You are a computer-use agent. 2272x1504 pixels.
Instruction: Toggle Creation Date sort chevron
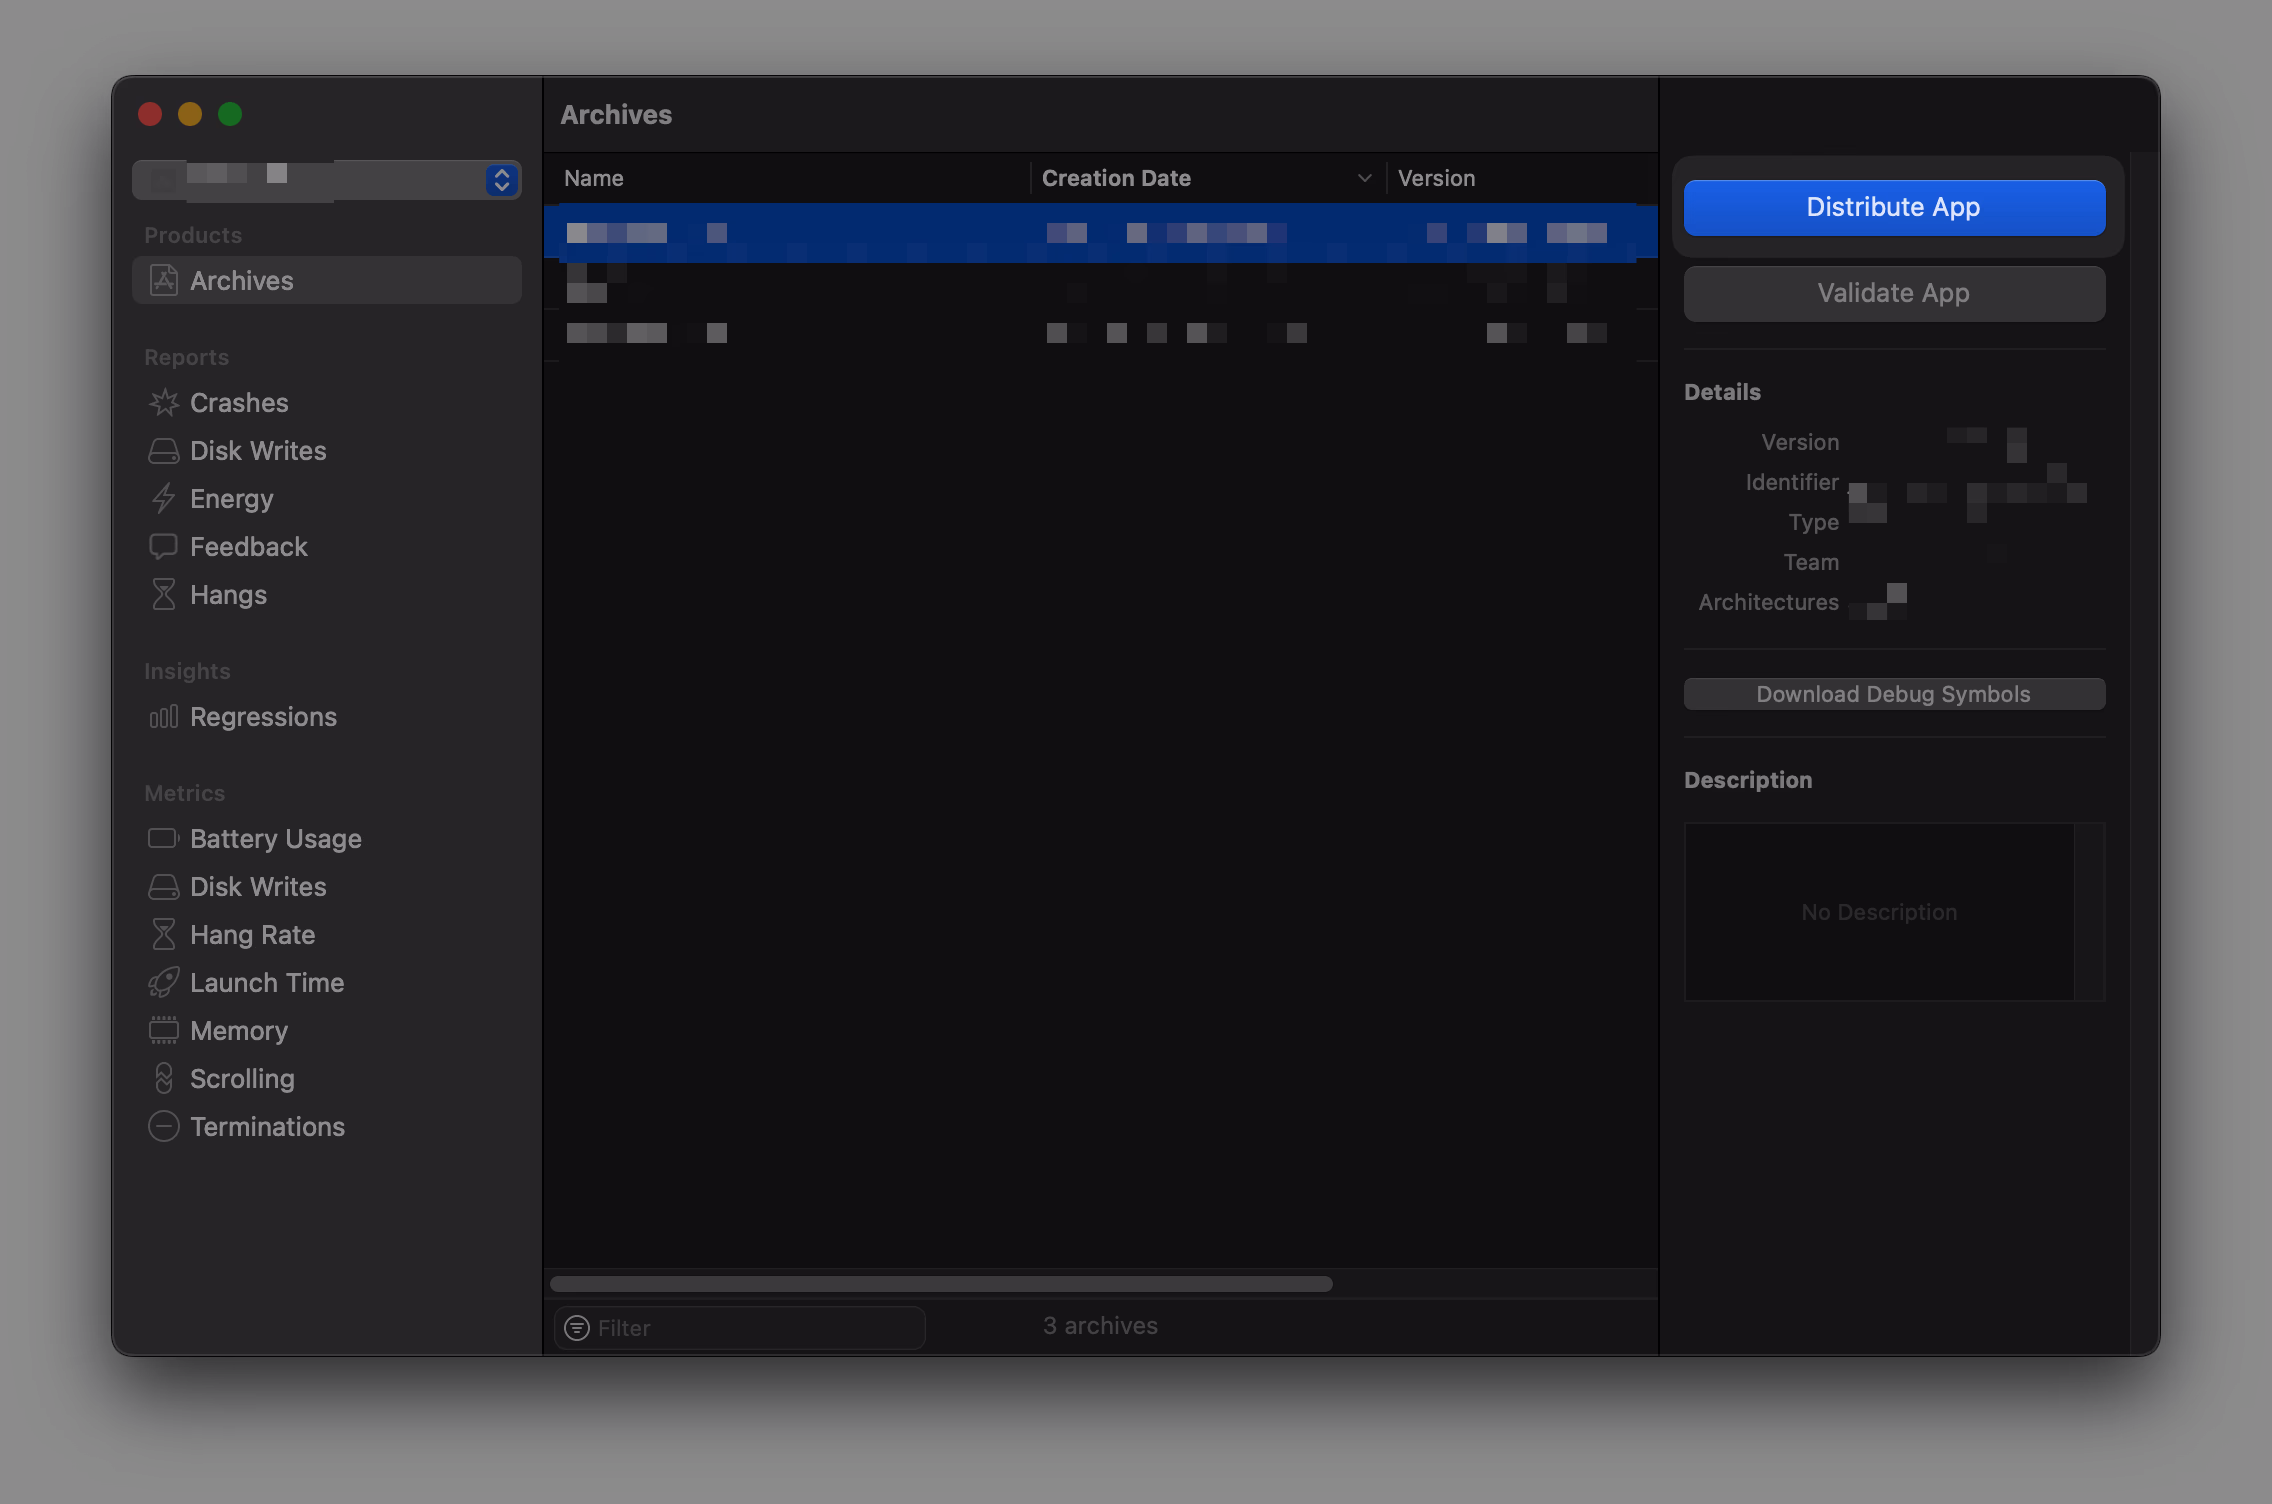(1364, 178)
